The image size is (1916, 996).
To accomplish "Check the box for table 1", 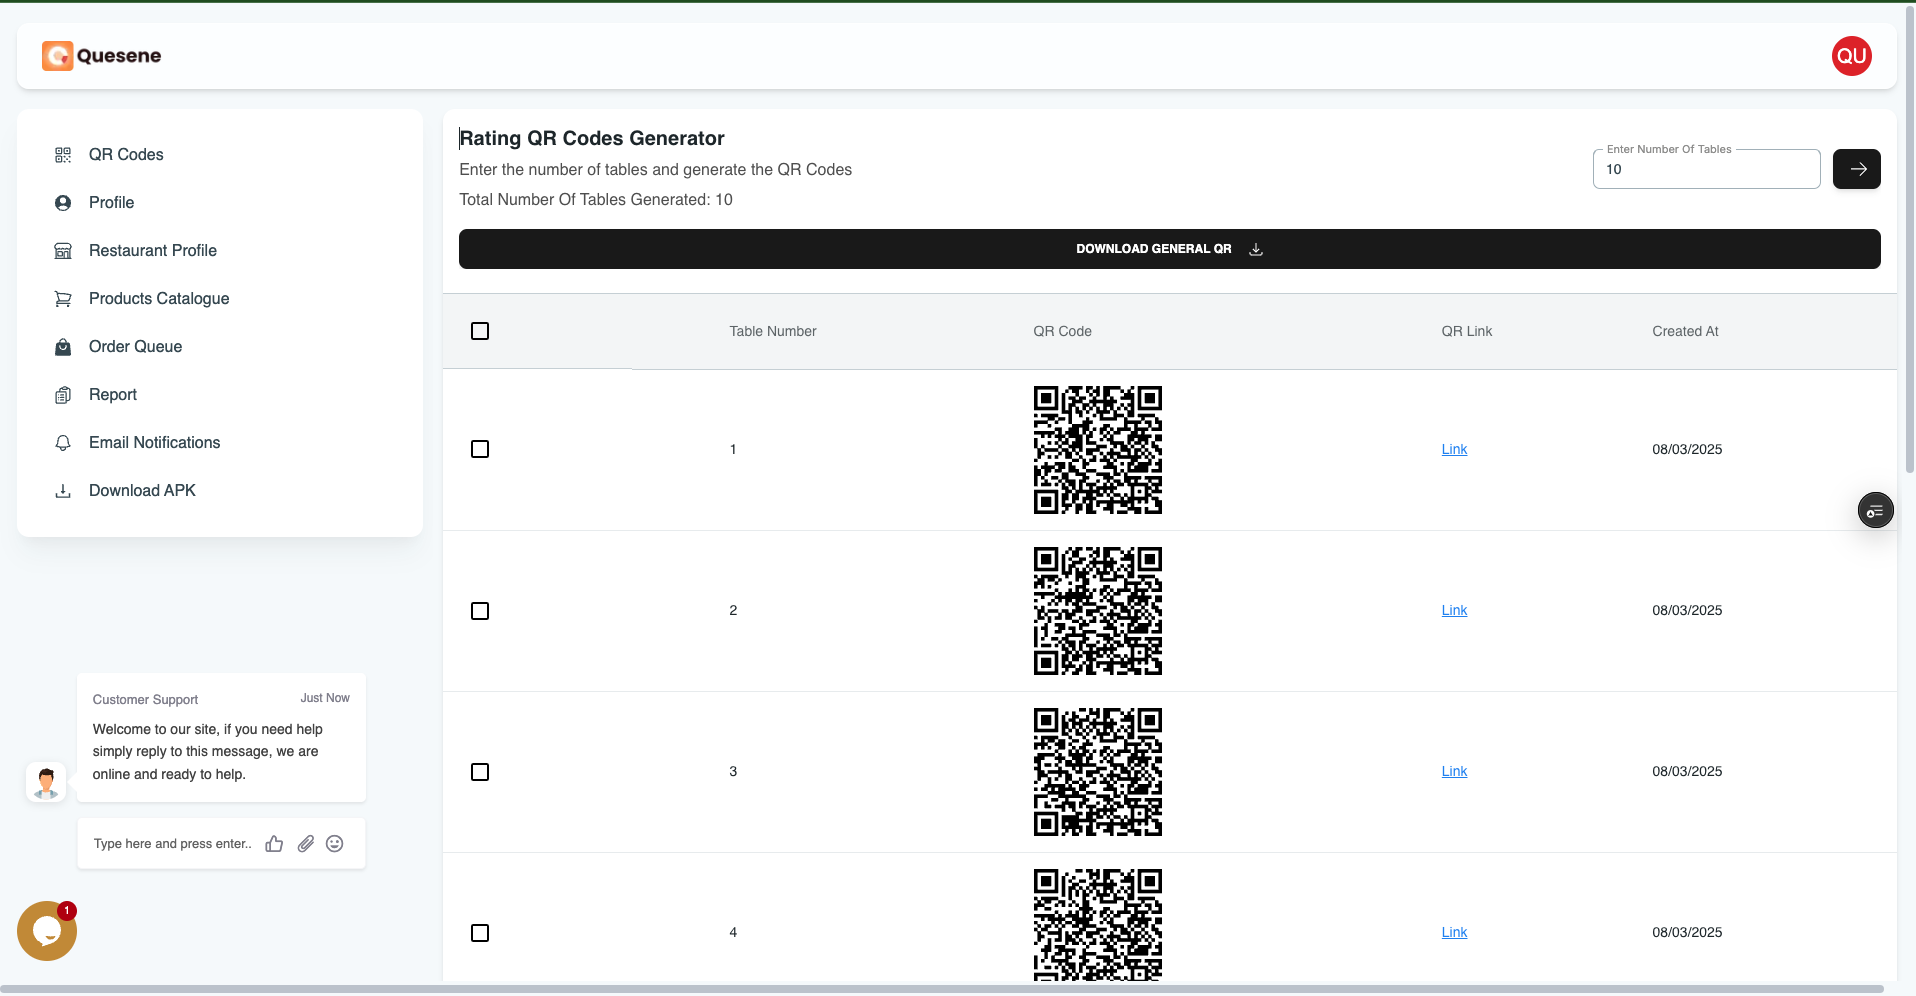I will point(480,450).
